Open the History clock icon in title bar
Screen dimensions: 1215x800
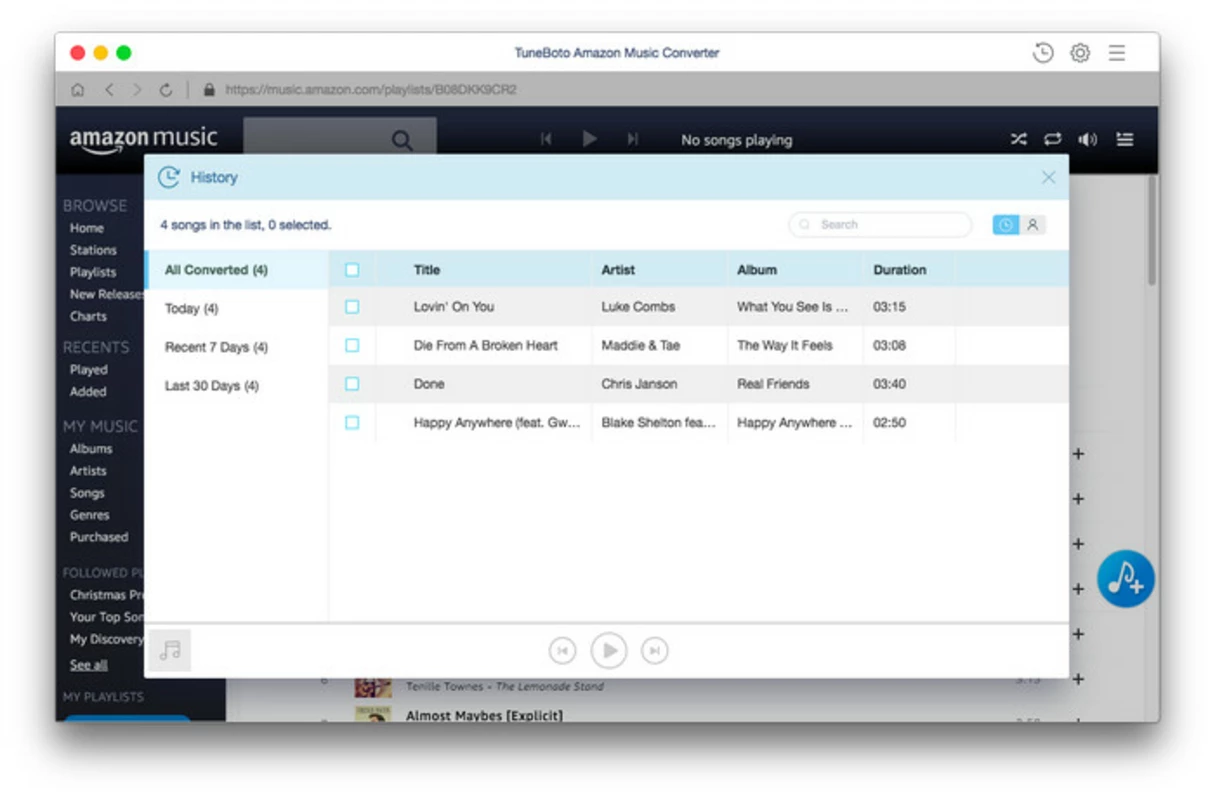[x=1043, y=53]
